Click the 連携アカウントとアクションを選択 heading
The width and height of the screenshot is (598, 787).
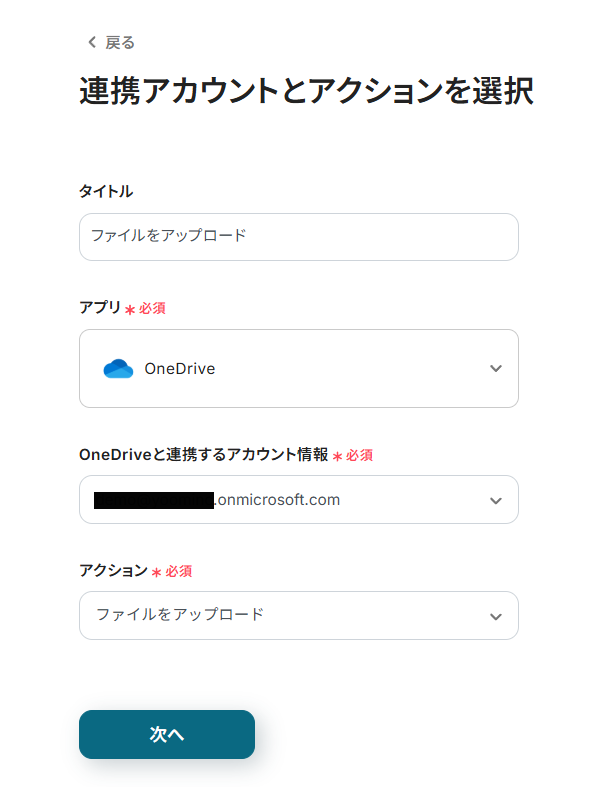pyautogui.click(x=306, y=91)
